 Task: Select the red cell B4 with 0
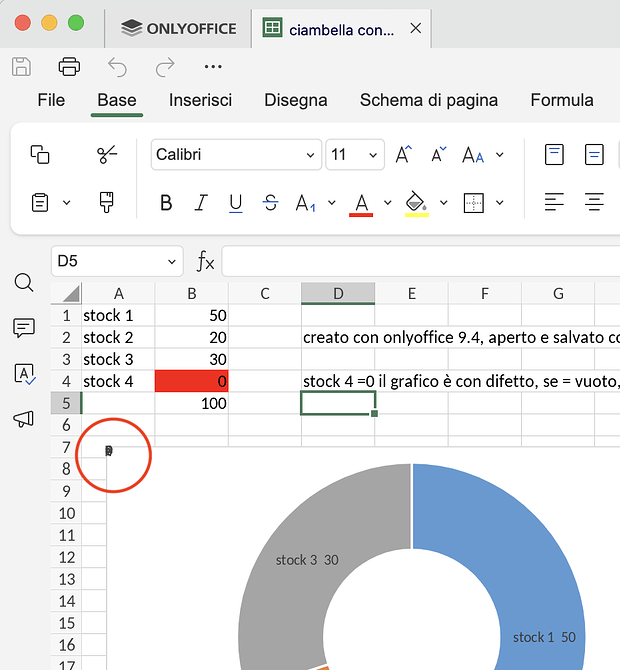point(192,381)
